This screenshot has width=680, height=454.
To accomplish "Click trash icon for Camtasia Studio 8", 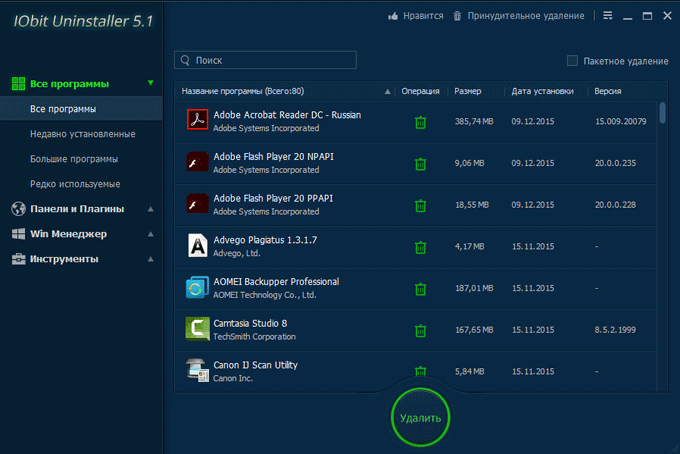I will [420, 330].
